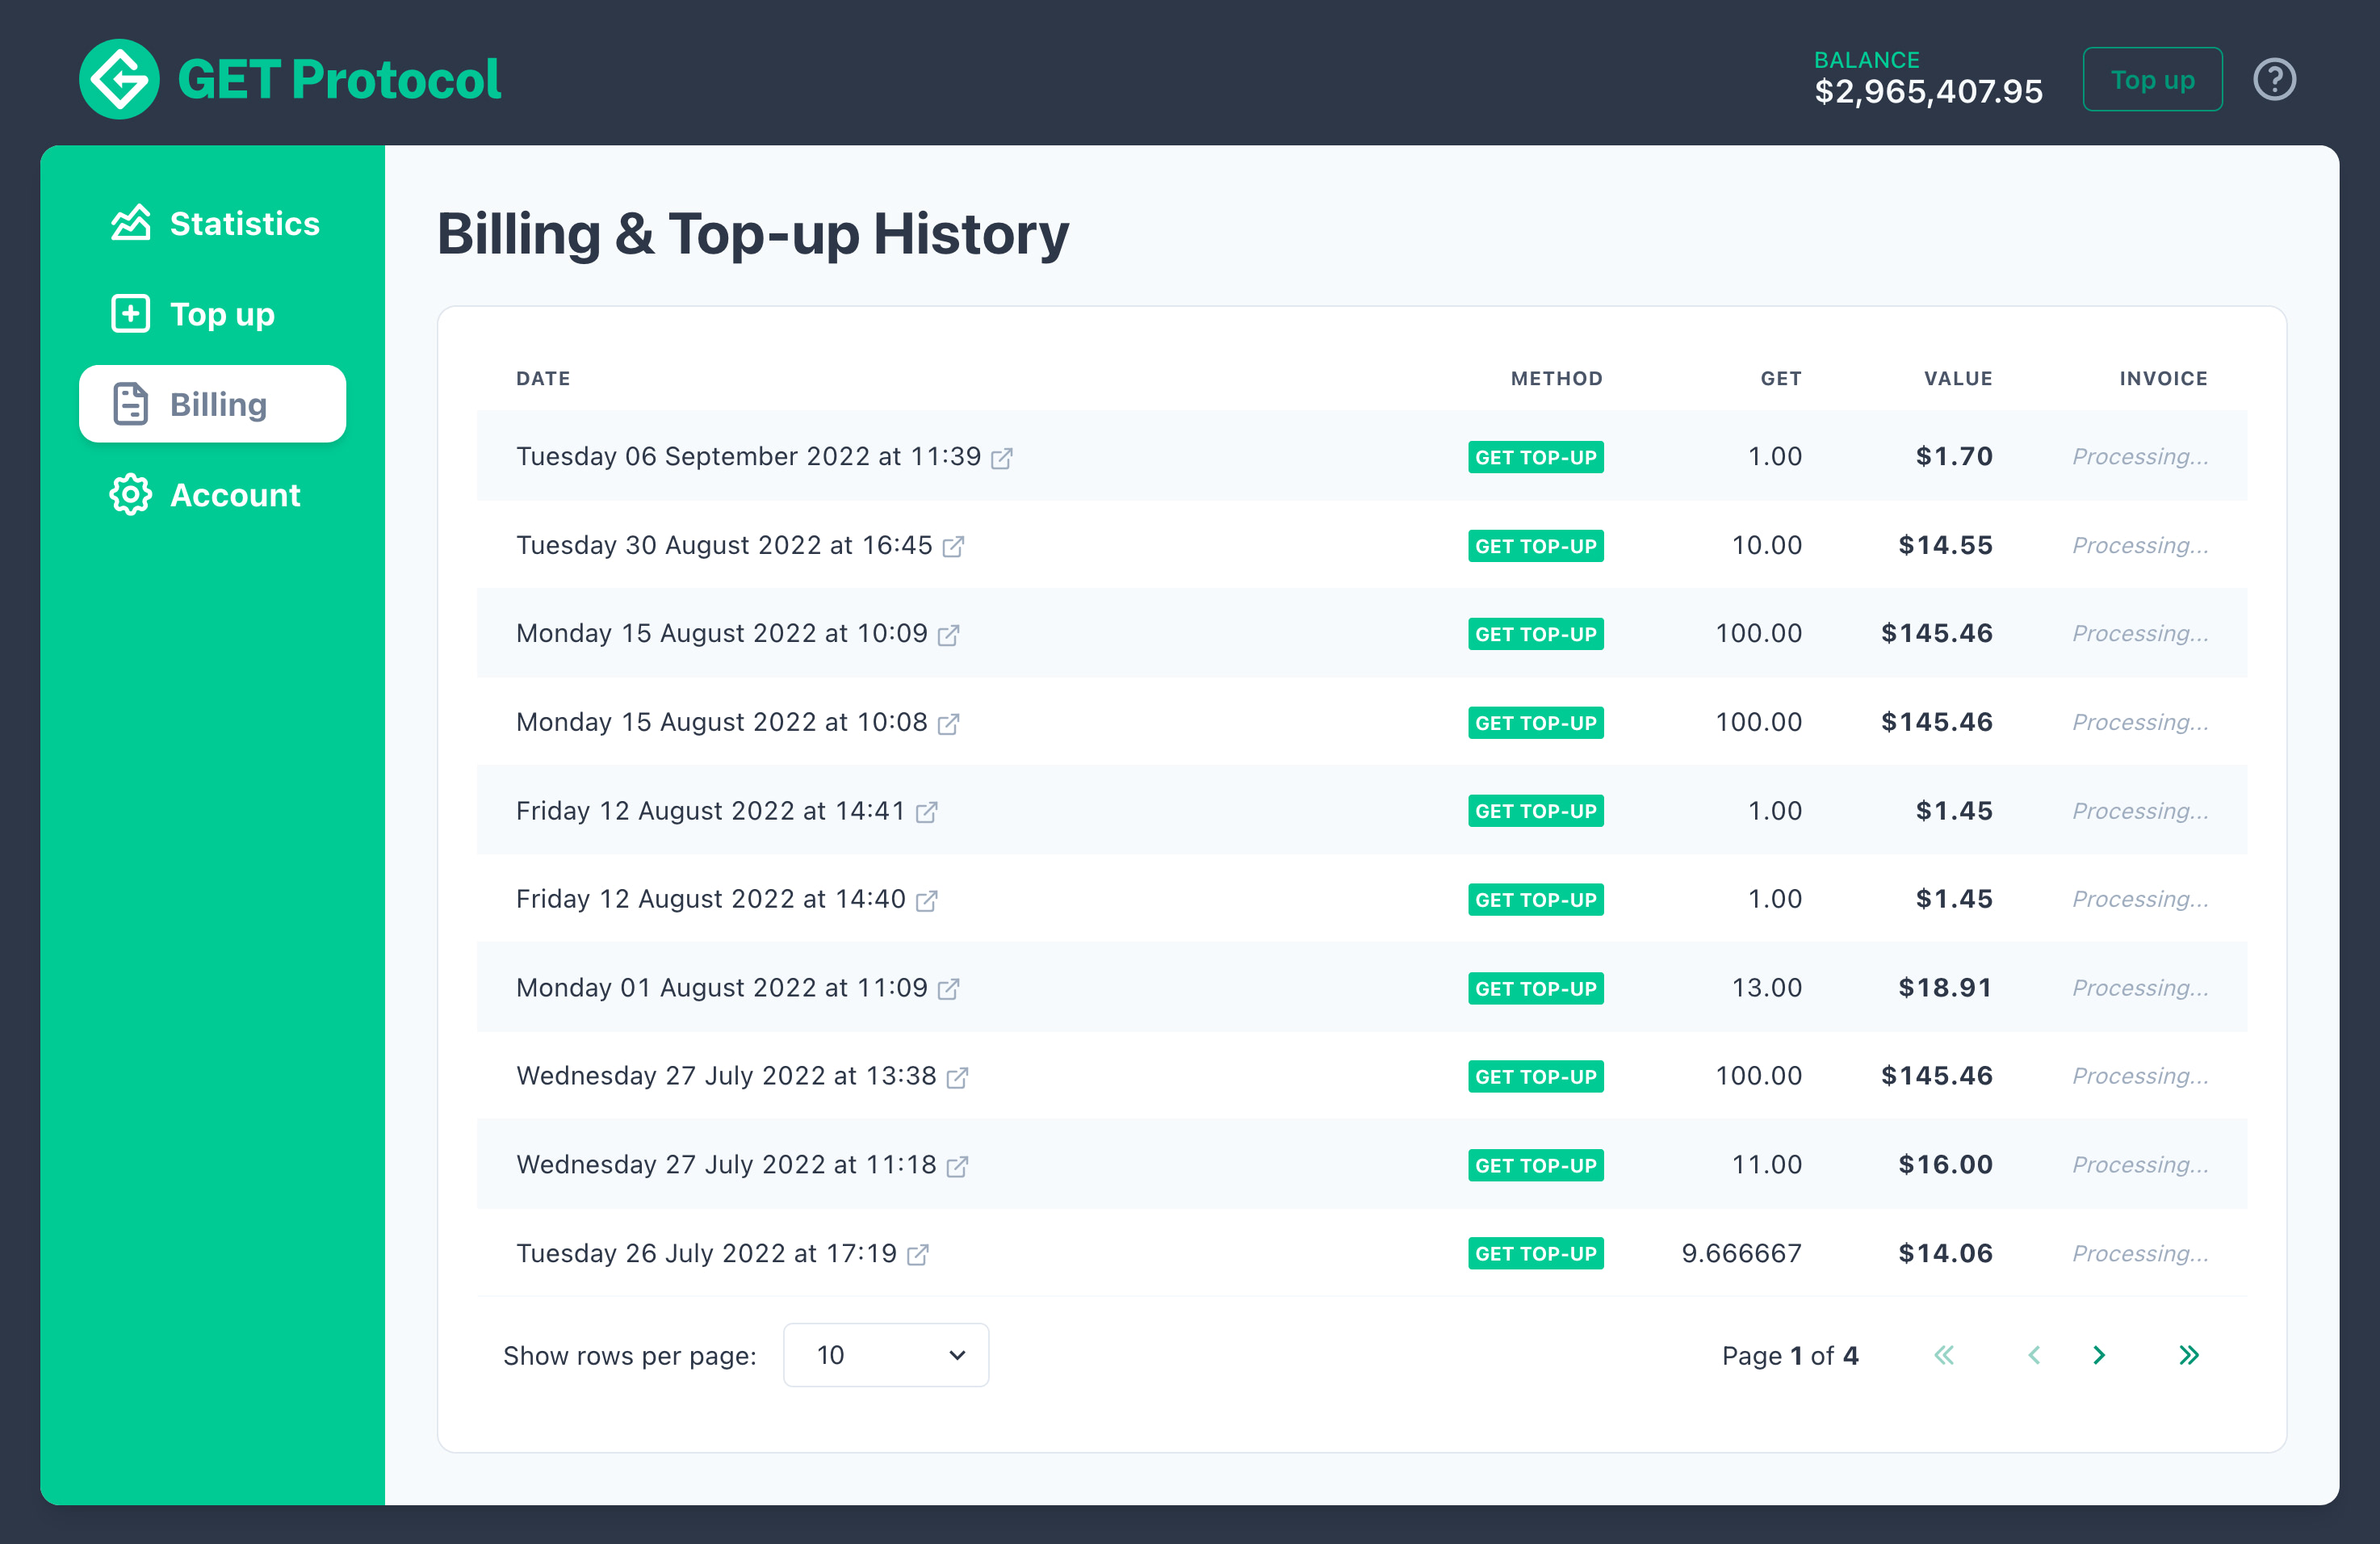
Task: Open external link for August 30 transaction
Action: tap(956, 547)
